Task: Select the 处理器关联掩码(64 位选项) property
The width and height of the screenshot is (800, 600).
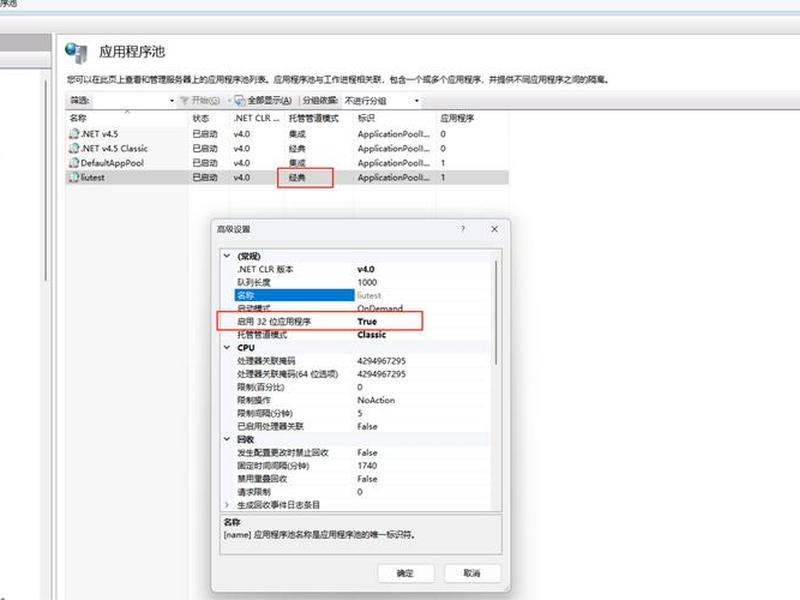Action: [x=287, y=374]
